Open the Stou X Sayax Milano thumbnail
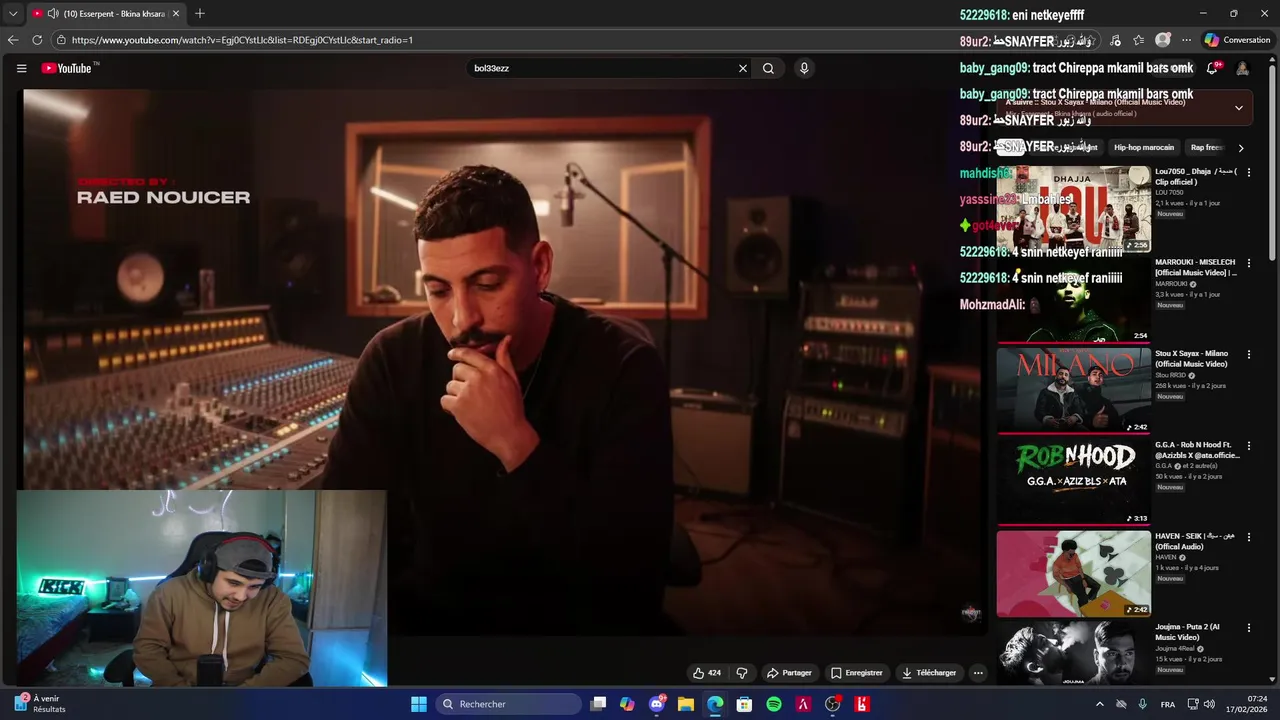1280x720 pixels. pos(1073,390)
